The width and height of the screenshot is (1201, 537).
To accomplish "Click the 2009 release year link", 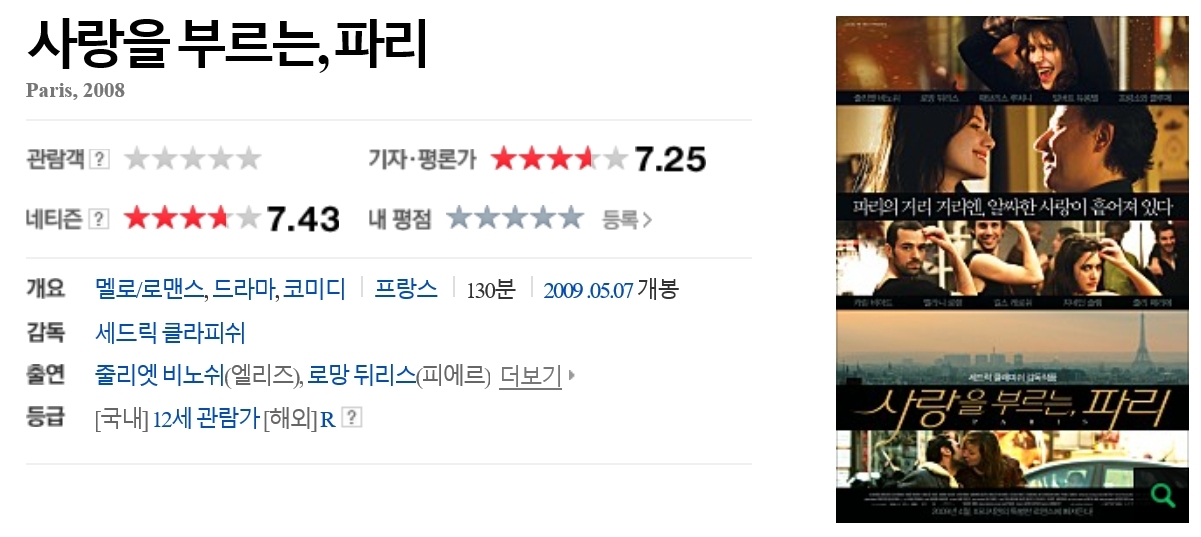I will click(x=564, y=291).
